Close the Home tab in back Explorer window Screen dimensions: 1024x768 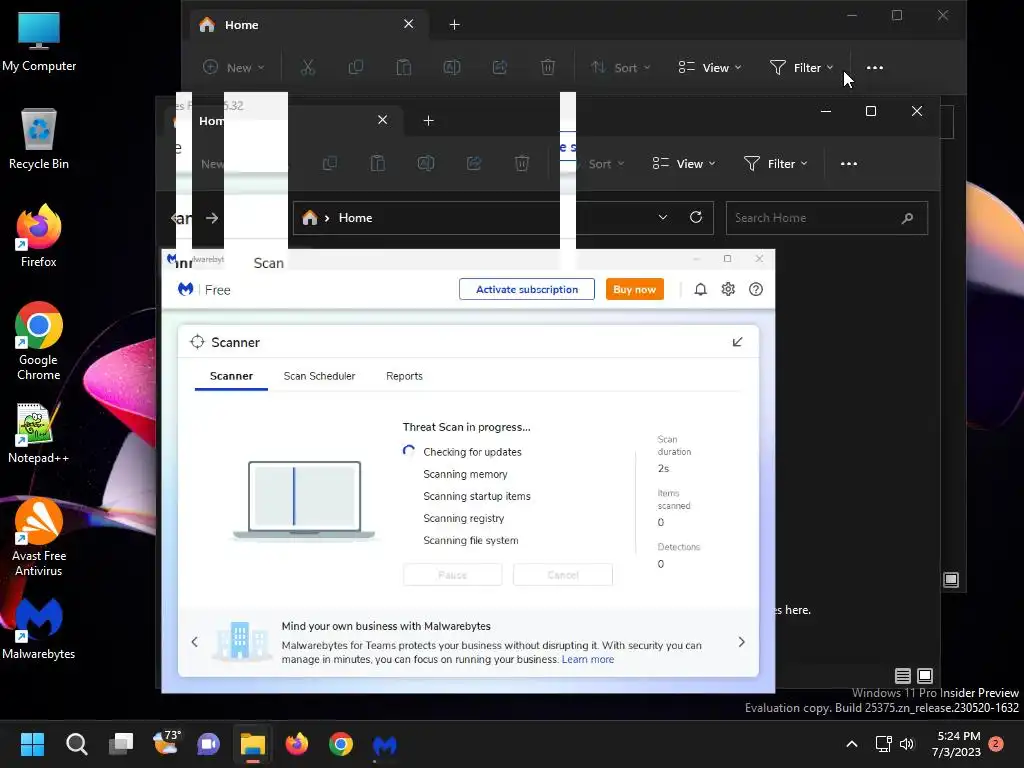409,24
